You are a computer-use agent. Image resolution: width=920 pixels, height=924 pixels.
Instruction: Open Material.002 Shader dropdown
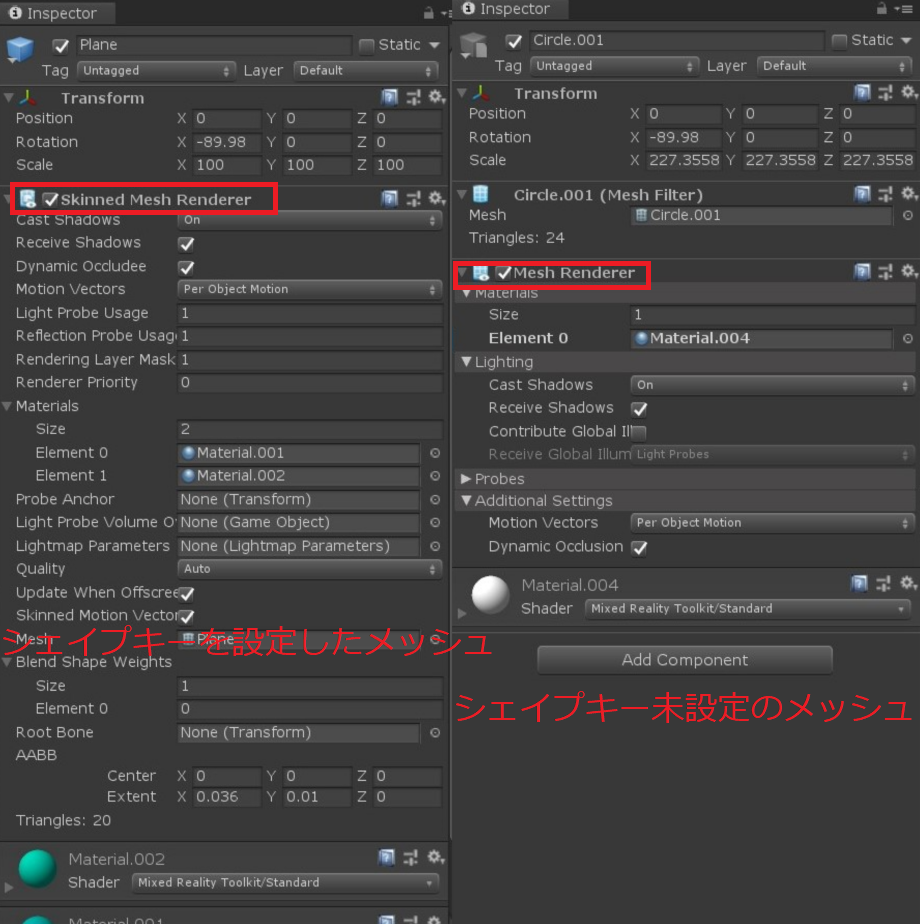click(285, 883)
